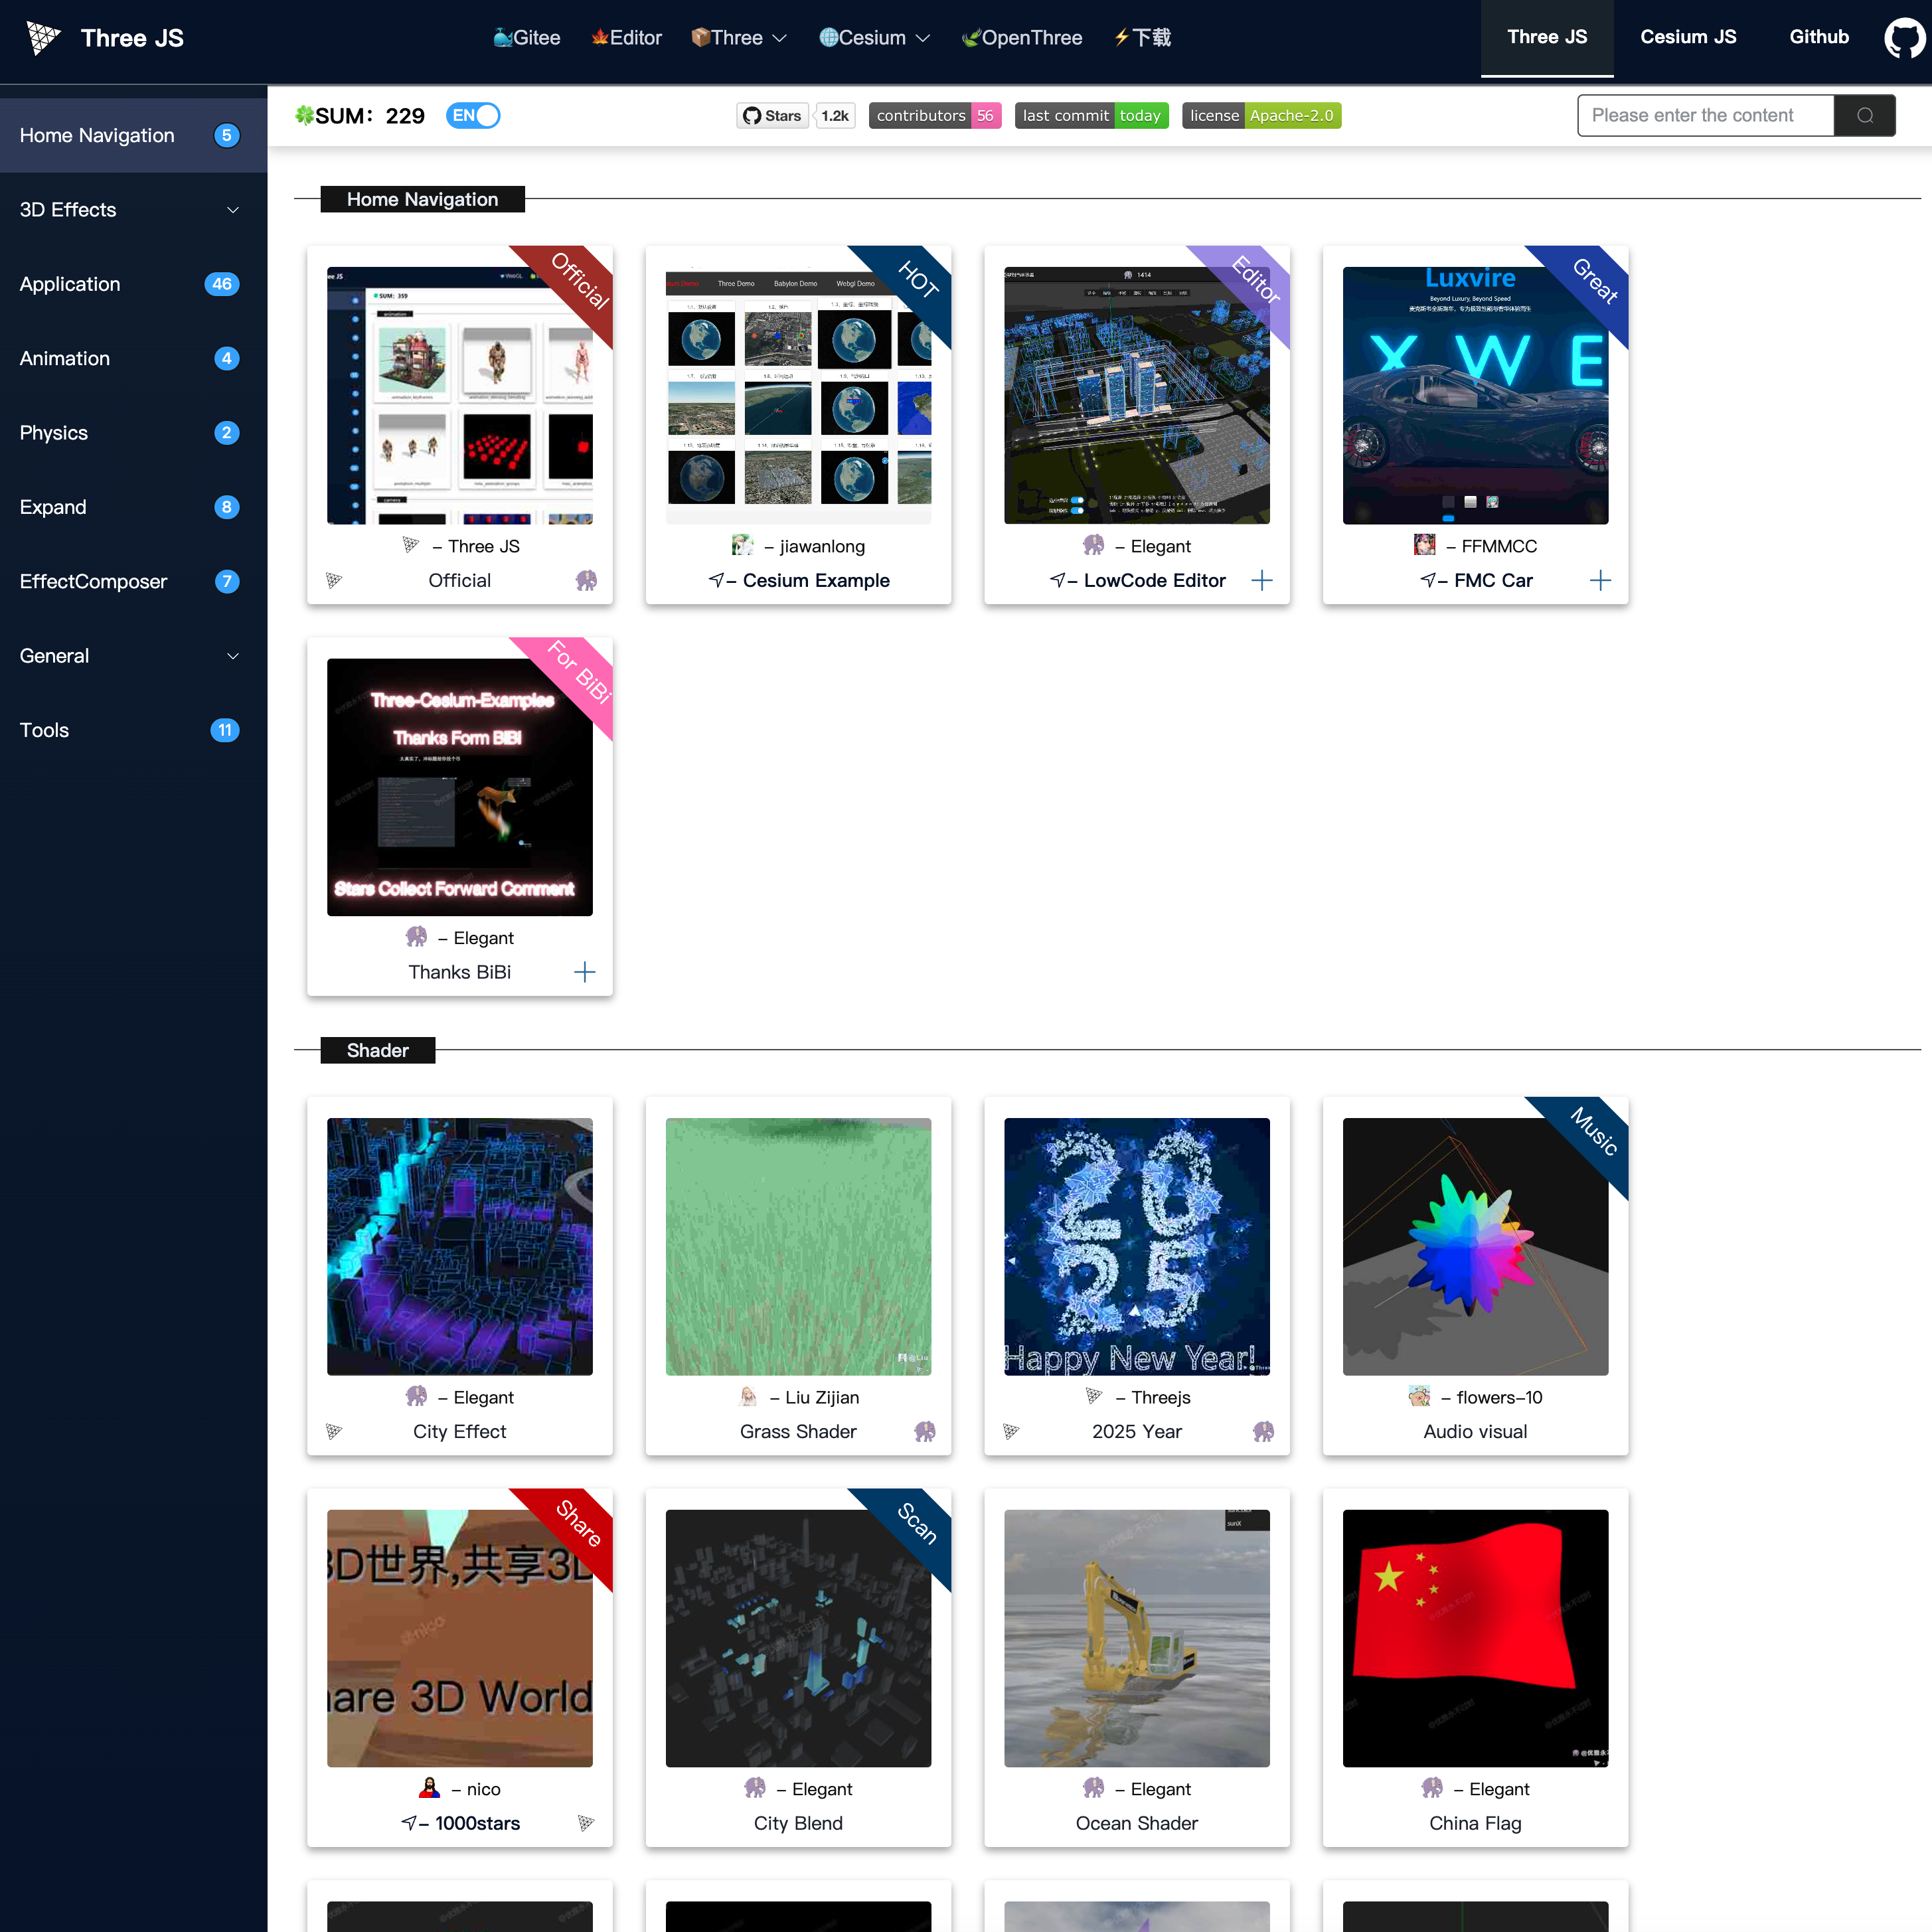Open the Cesium dropdown in top nav

[874, 38]
